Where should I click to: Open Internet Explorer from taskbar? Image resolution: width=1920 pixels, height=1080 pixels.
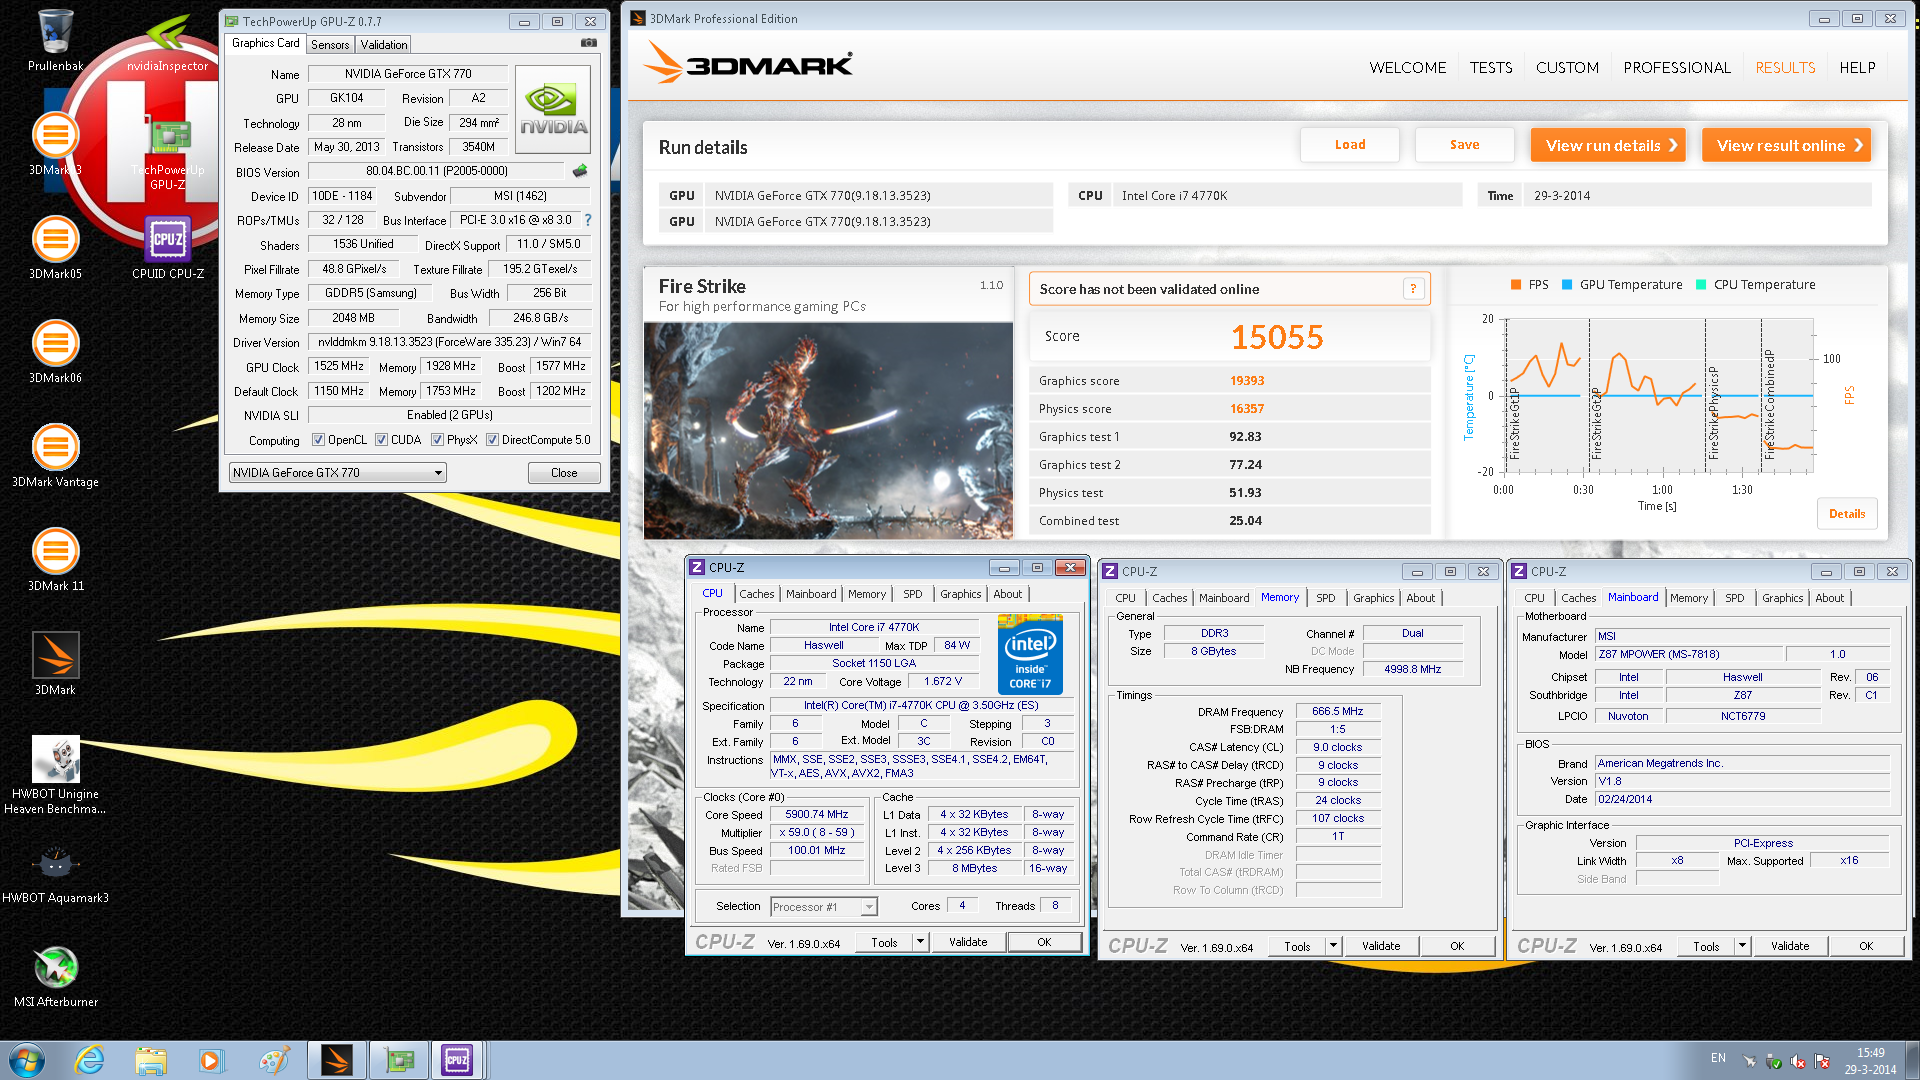pos(90,1060)
